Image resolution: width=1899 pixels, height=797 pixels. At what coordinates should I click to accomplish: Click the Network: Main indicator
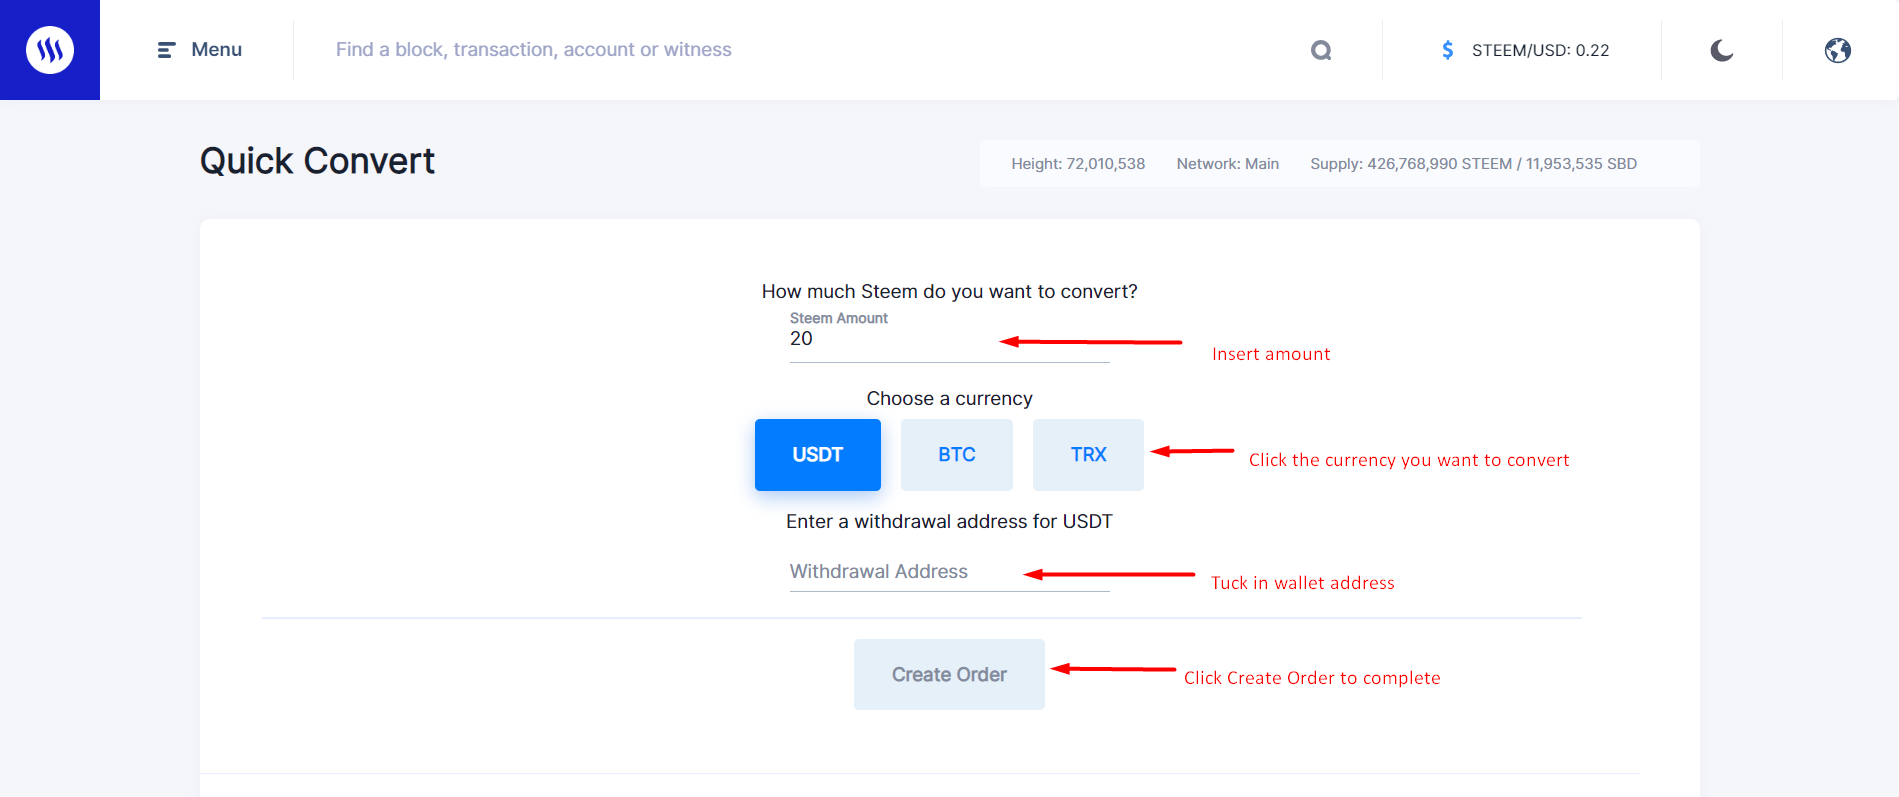tap(1228, 164)
